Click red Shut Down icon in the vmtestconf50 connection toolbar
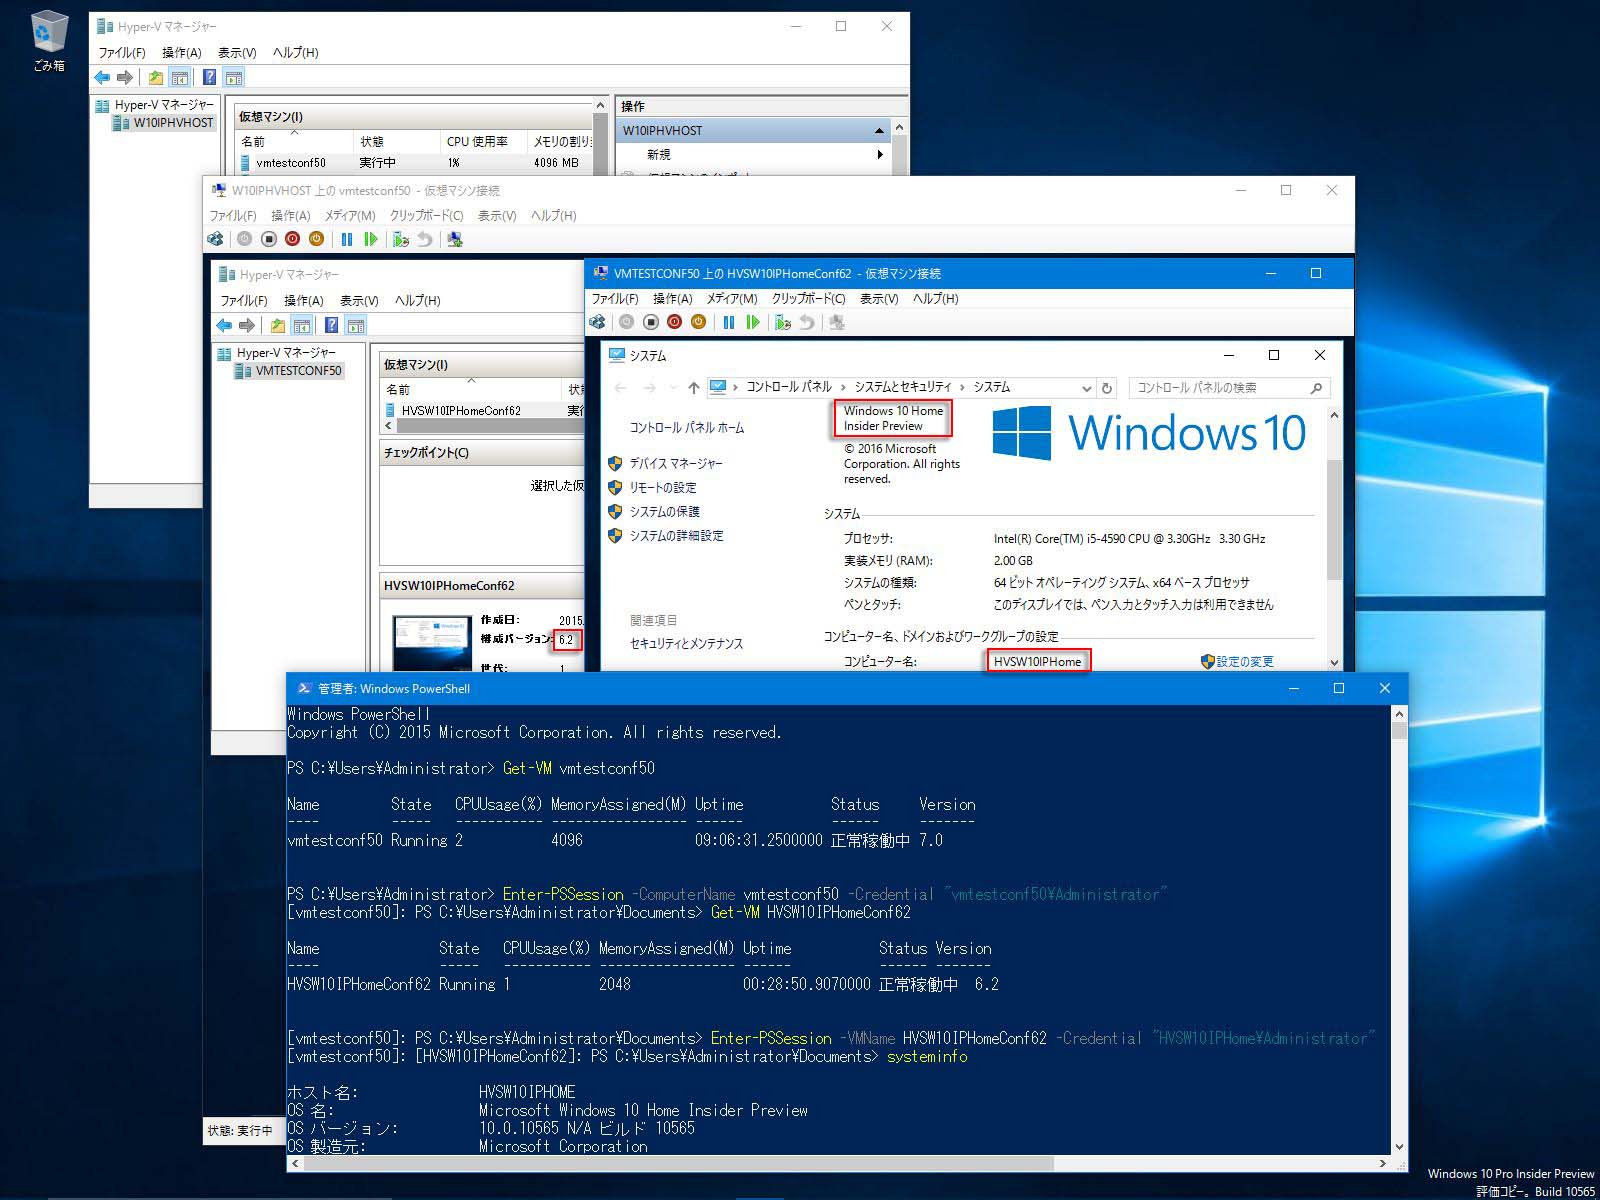 click(292, 239)
